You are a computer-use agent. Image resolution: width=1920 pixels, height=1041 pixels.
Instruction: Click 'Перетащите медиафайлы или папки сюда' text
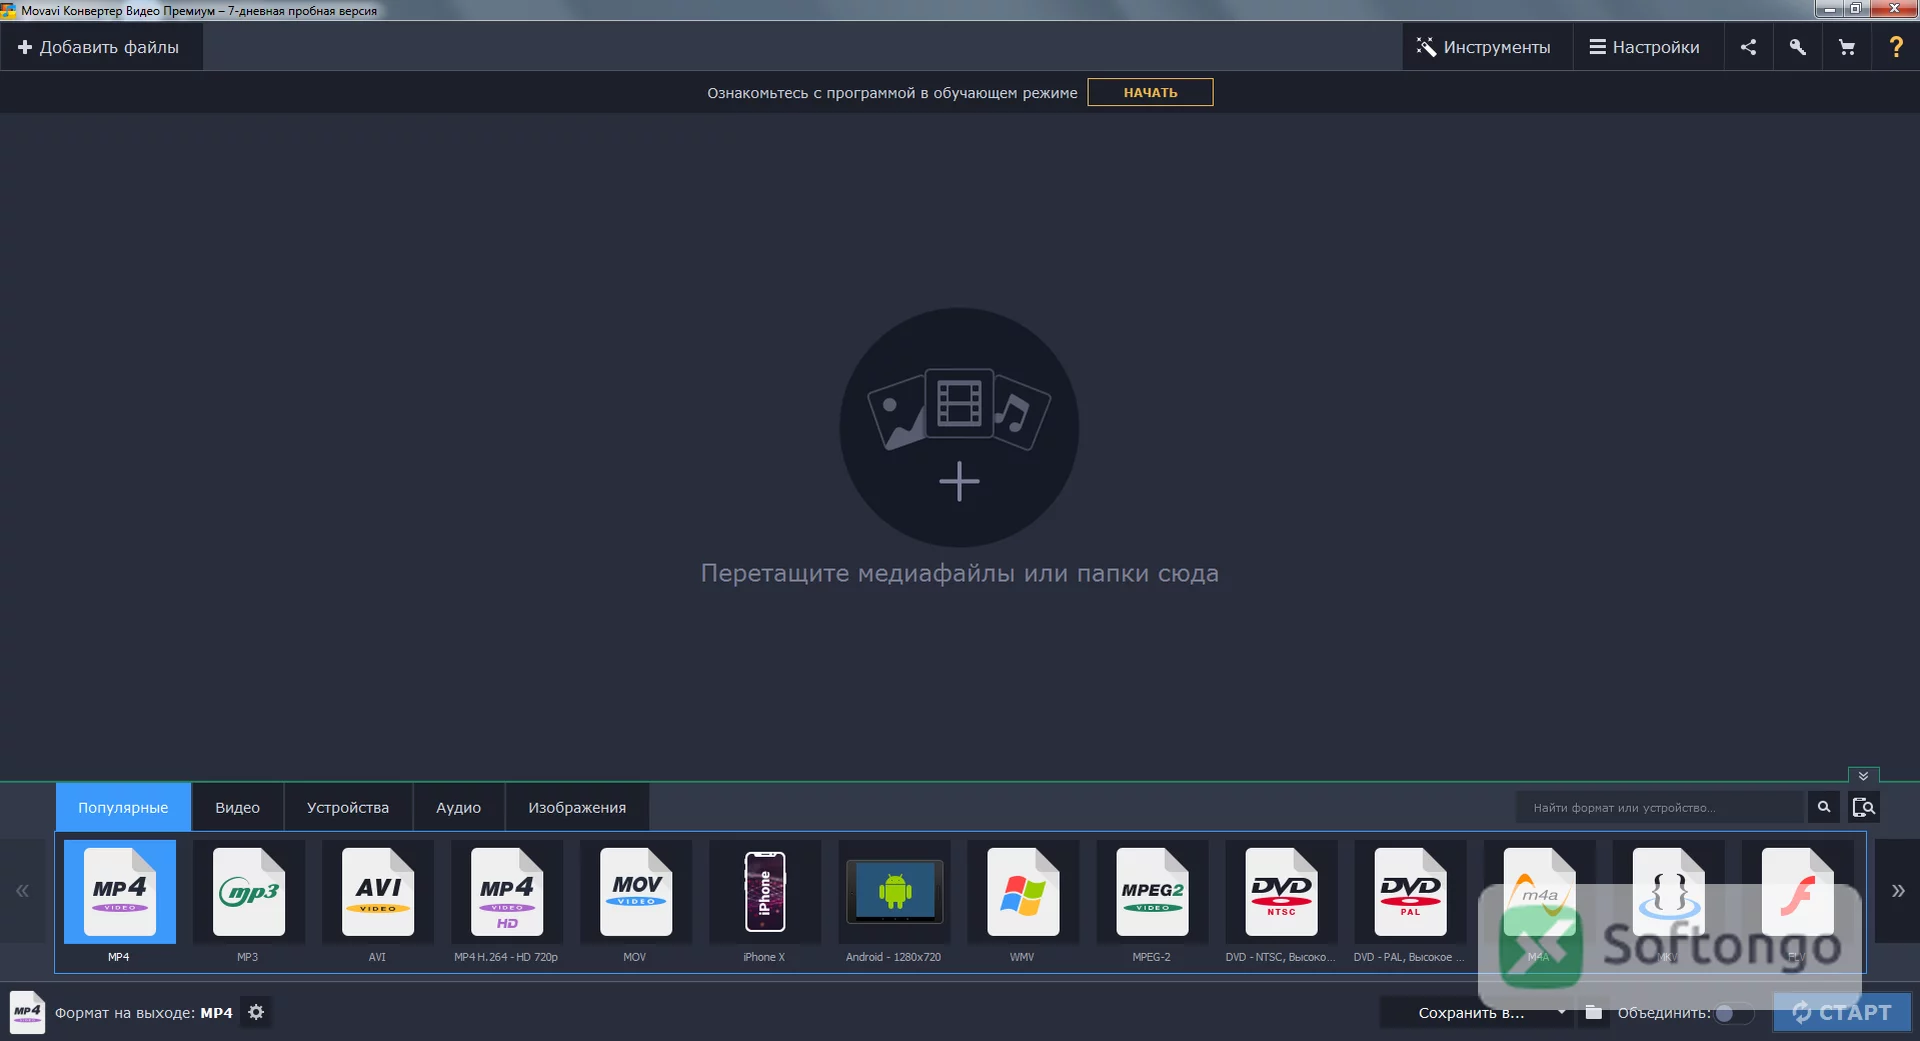(959, 574)
